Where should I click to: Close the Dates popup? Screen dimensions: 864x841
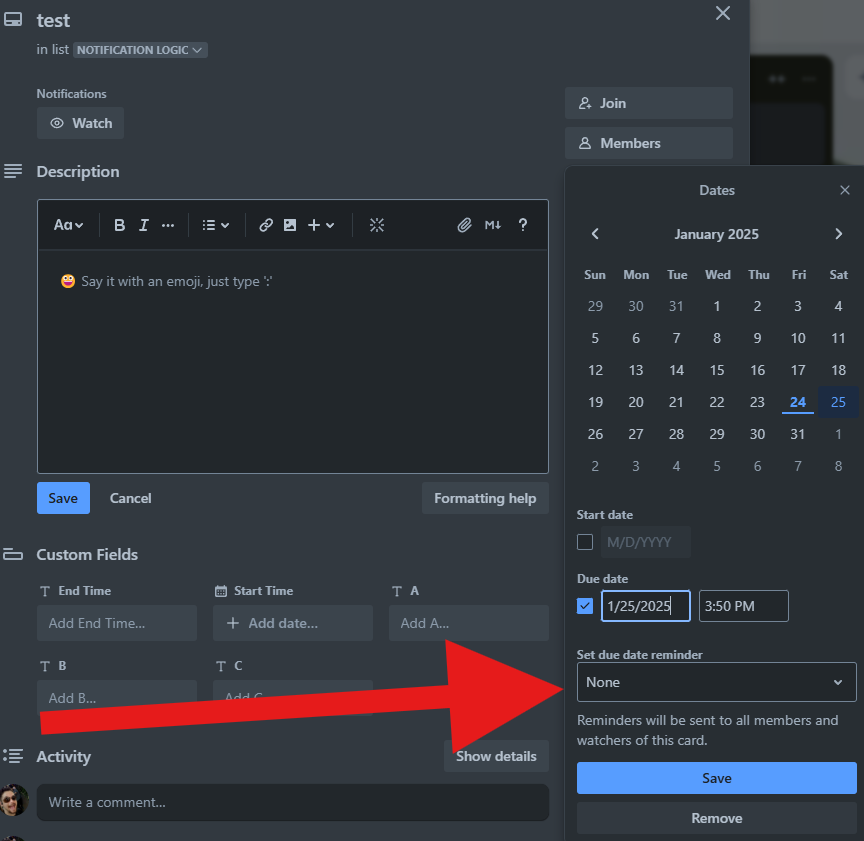pos(845,190)
